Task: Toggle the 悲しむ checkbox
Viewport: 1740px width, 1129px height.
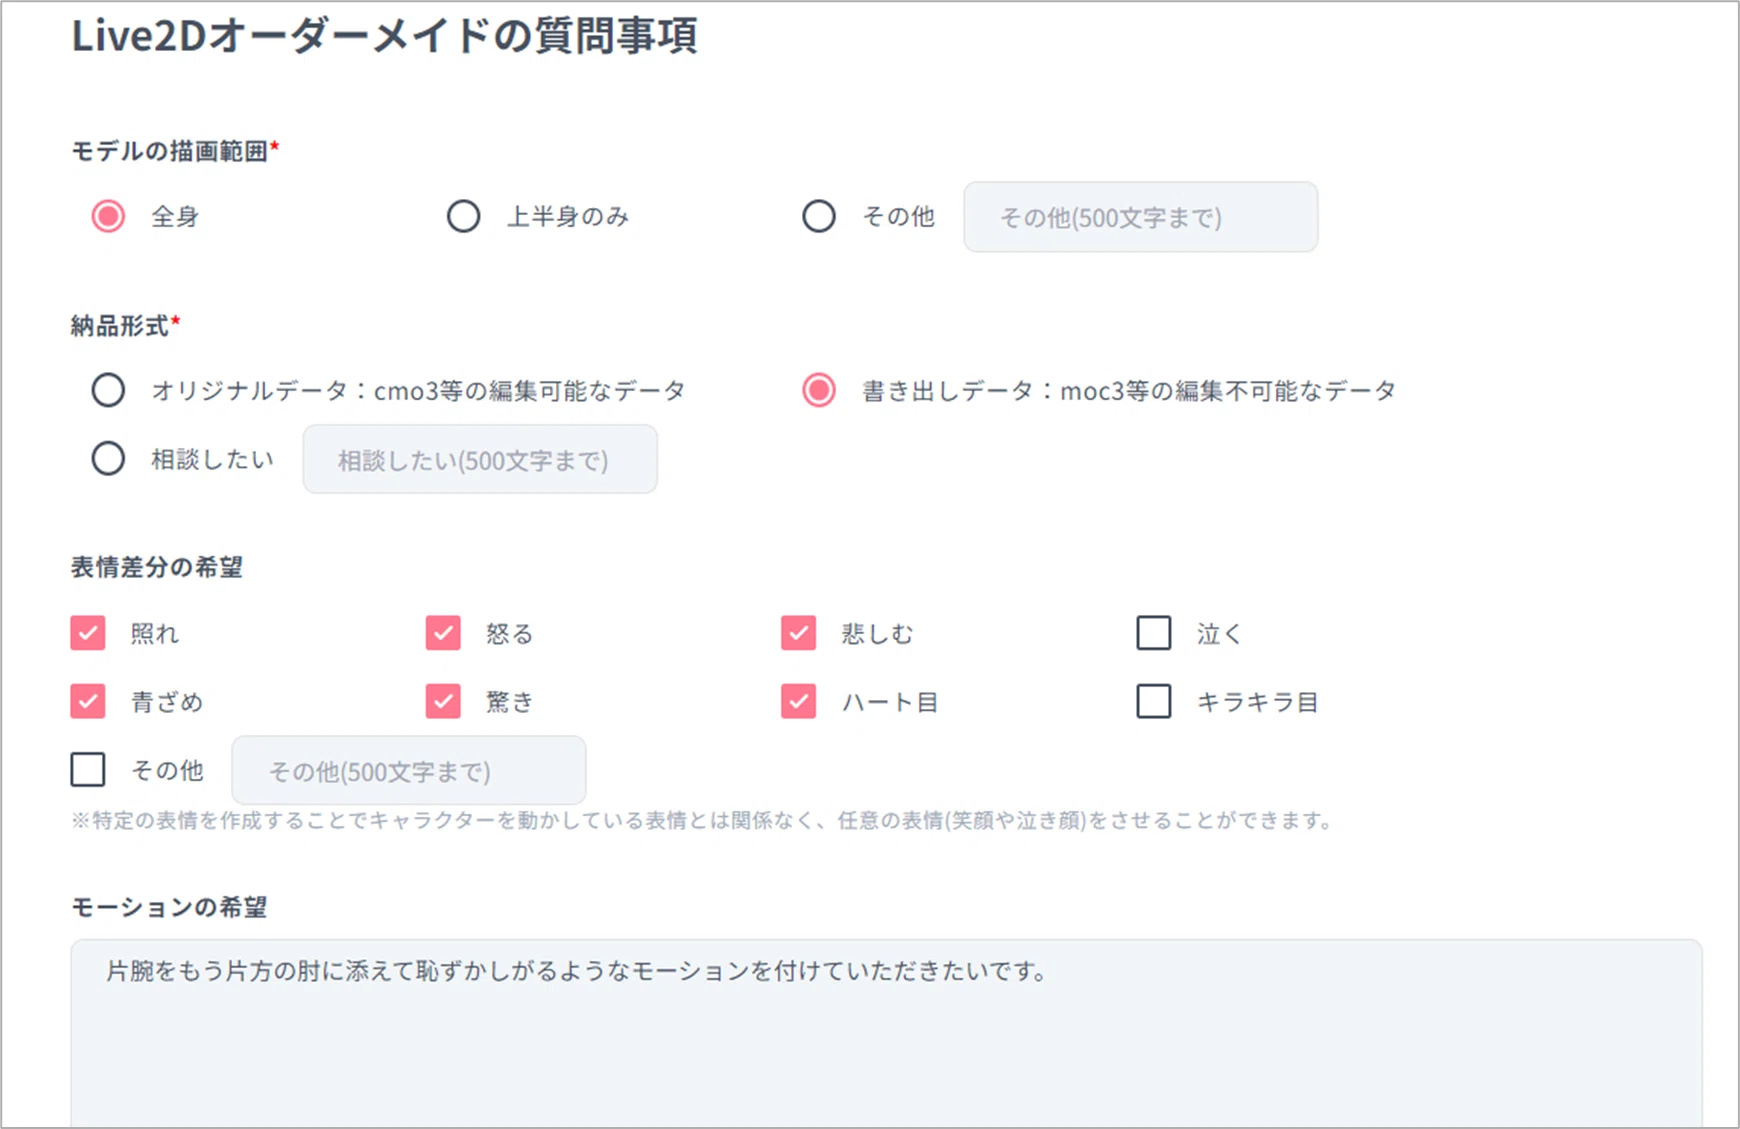Action: click(x=798, y=633)
